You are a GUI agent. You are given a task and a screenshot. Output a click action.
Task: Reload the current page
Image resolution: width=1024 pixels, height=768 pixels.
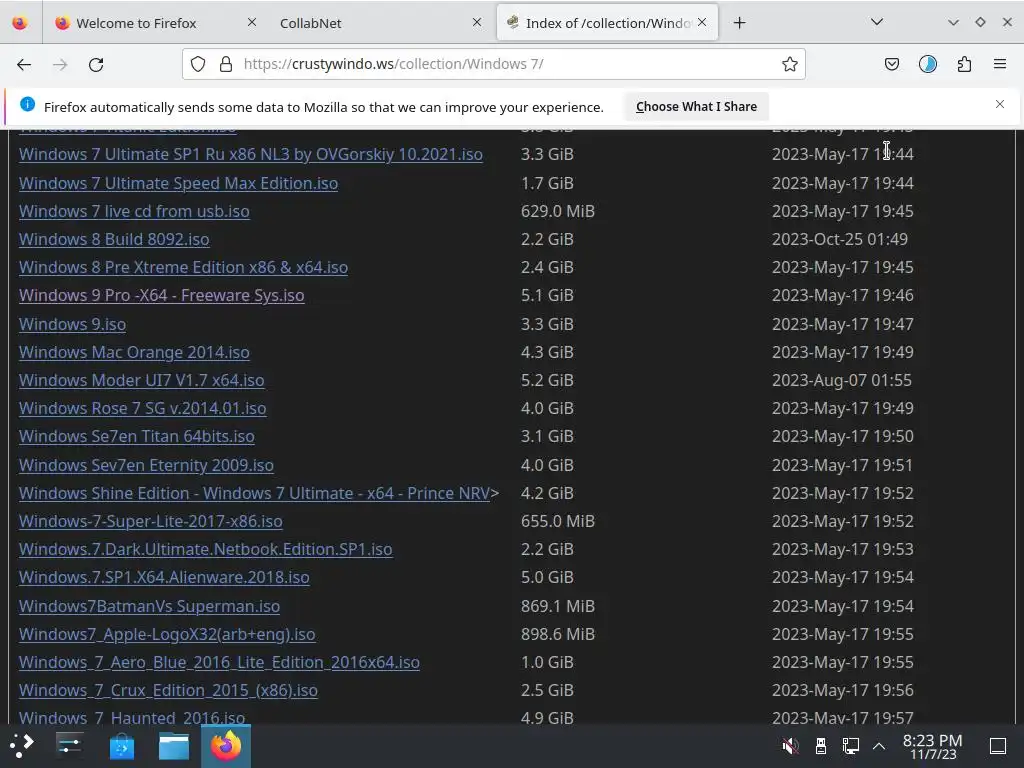point(96,64)
